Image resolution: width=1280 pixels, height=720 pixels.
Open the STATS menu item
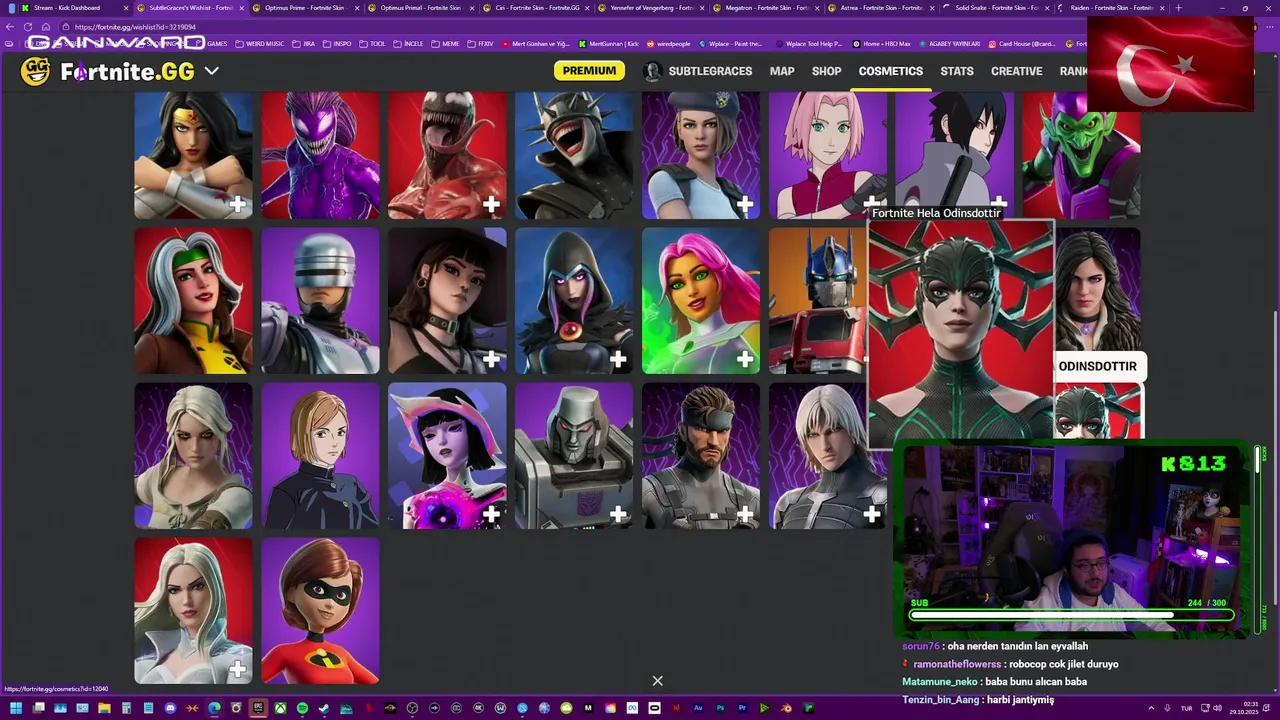[x=957, y=71]
